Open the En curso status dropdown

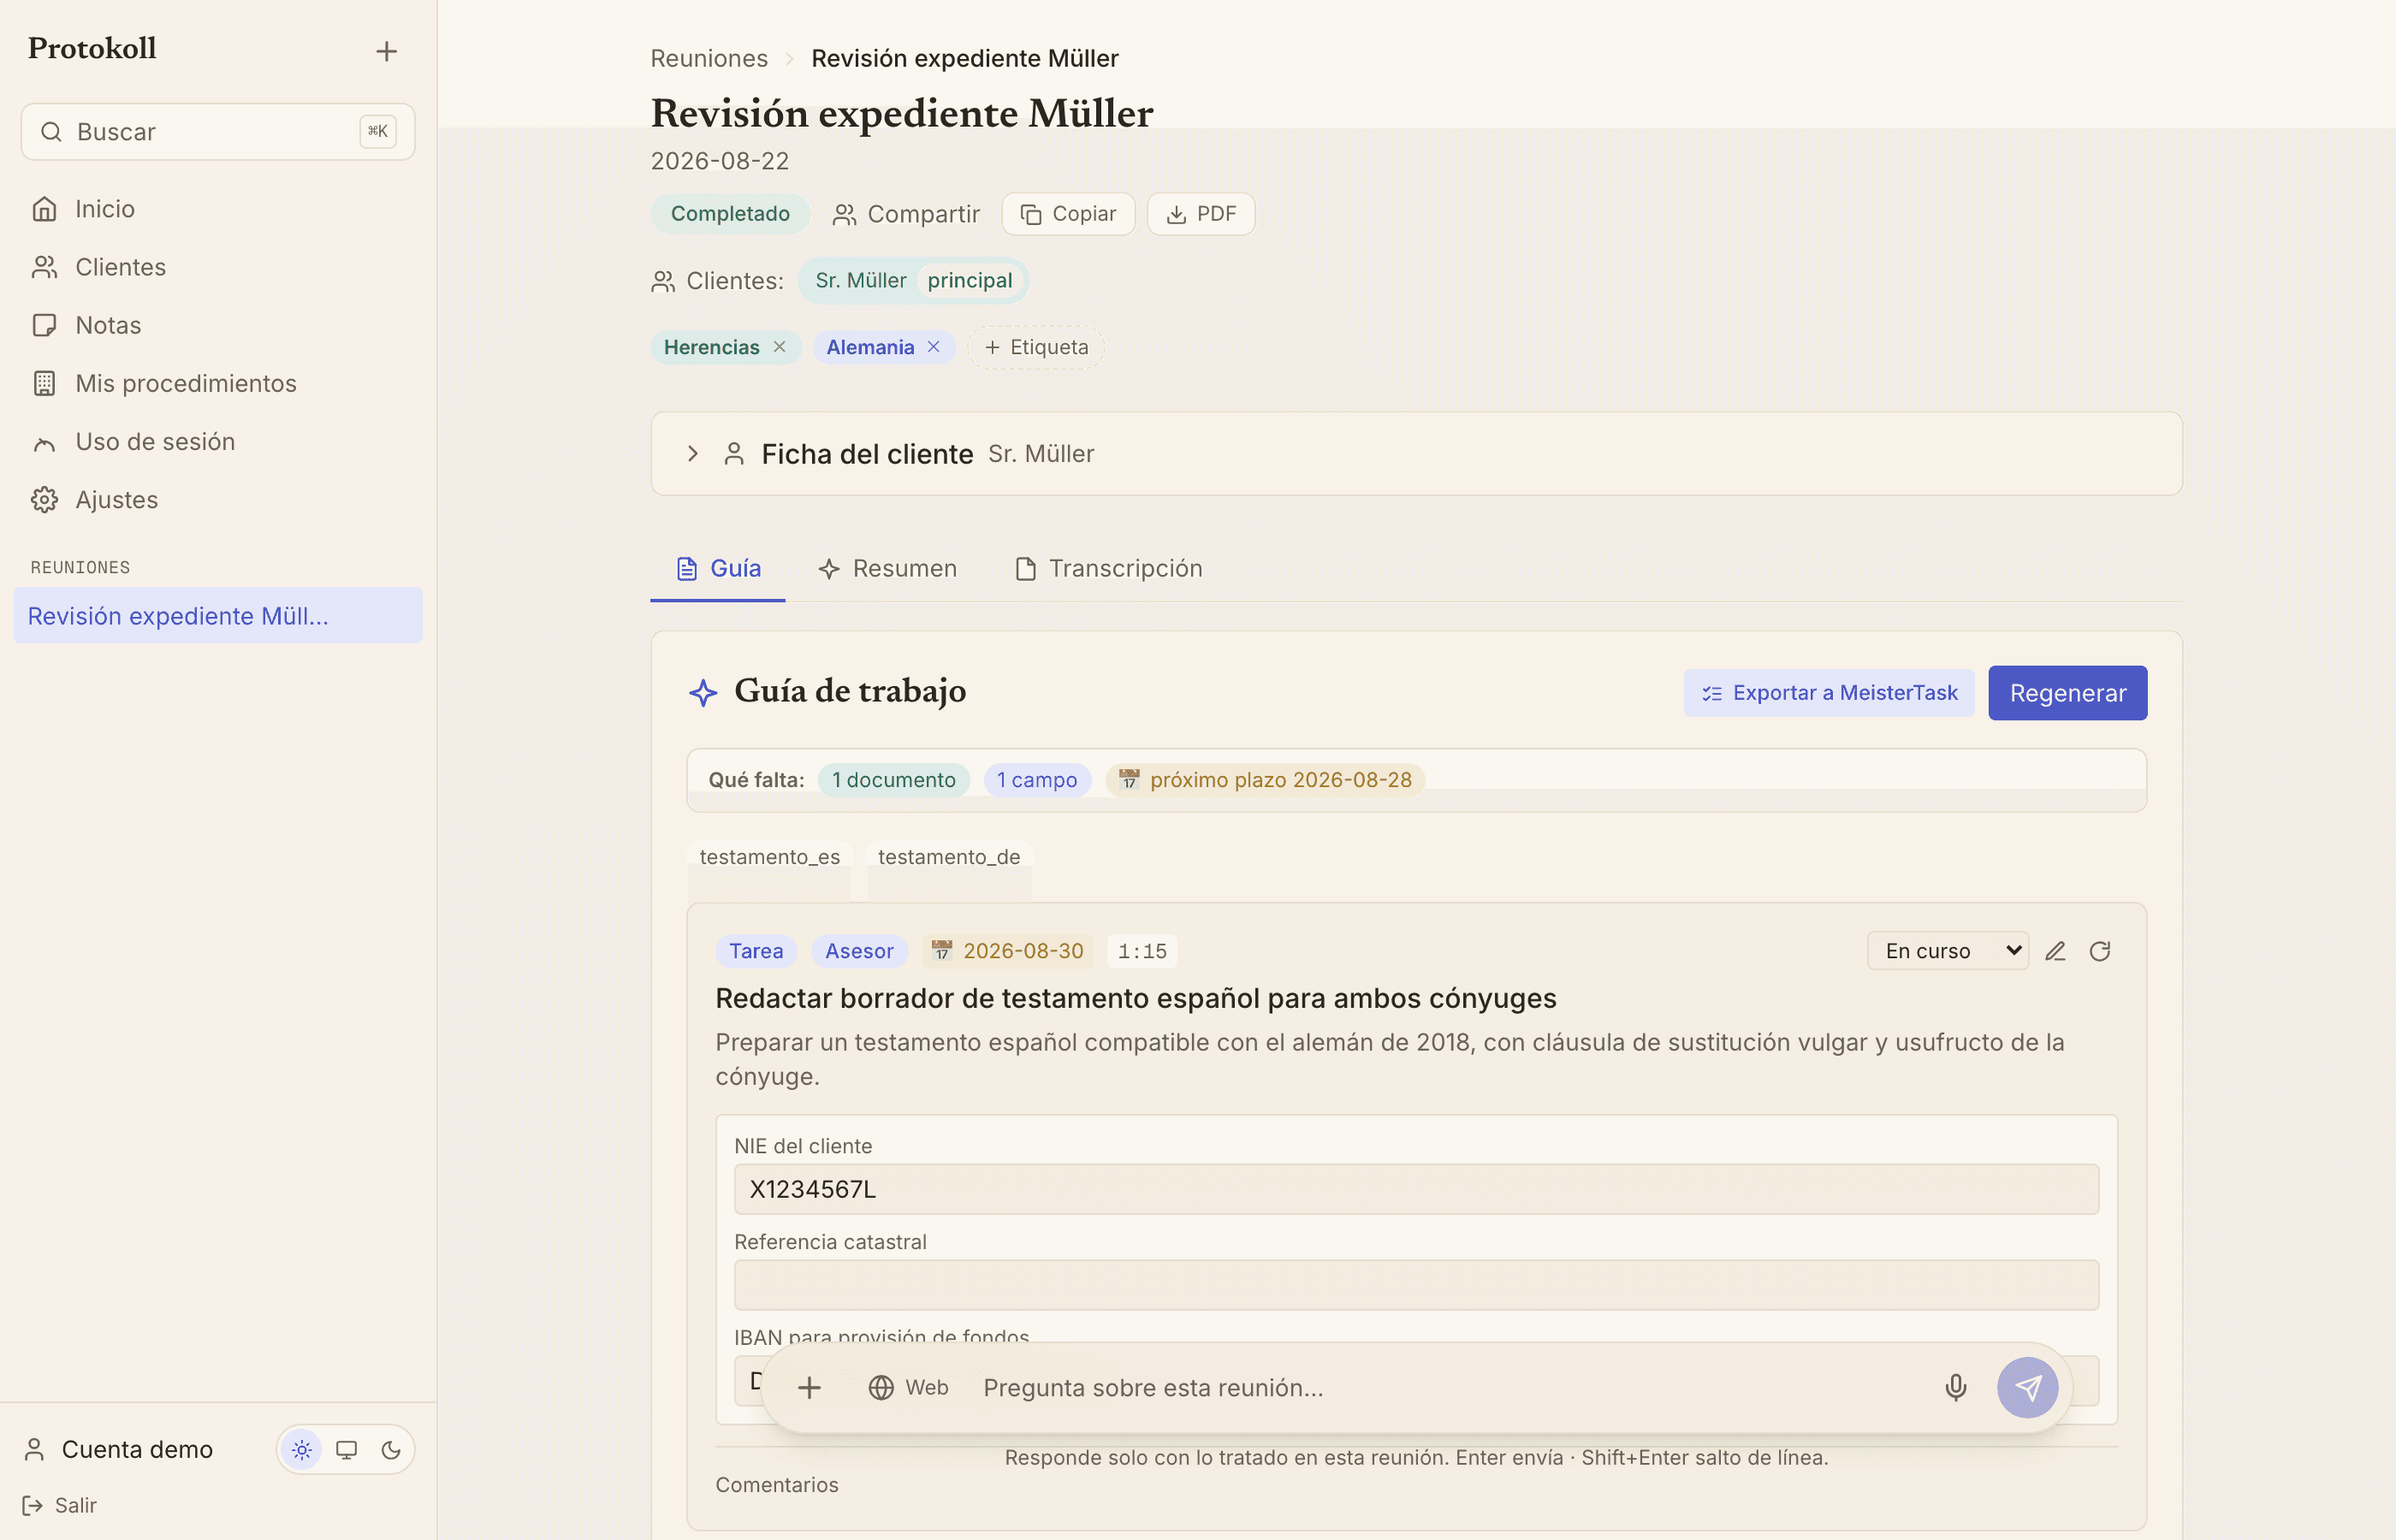pyautogui.click(x=1947, y=951)
